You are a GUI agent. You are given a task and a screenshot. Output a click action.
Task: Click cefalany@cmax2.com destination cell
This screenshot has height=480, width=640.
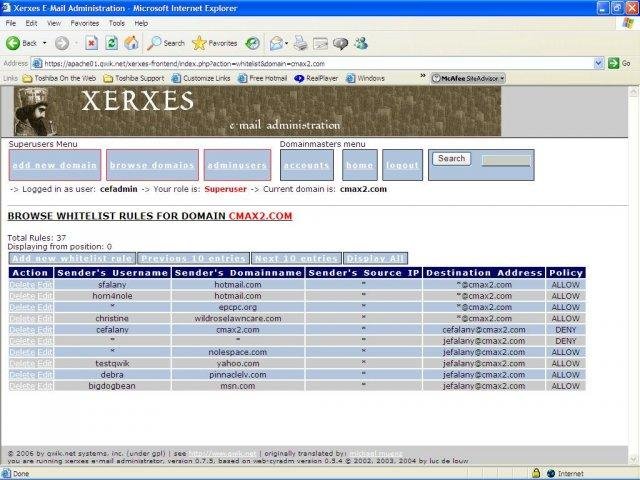pos(484,329)
